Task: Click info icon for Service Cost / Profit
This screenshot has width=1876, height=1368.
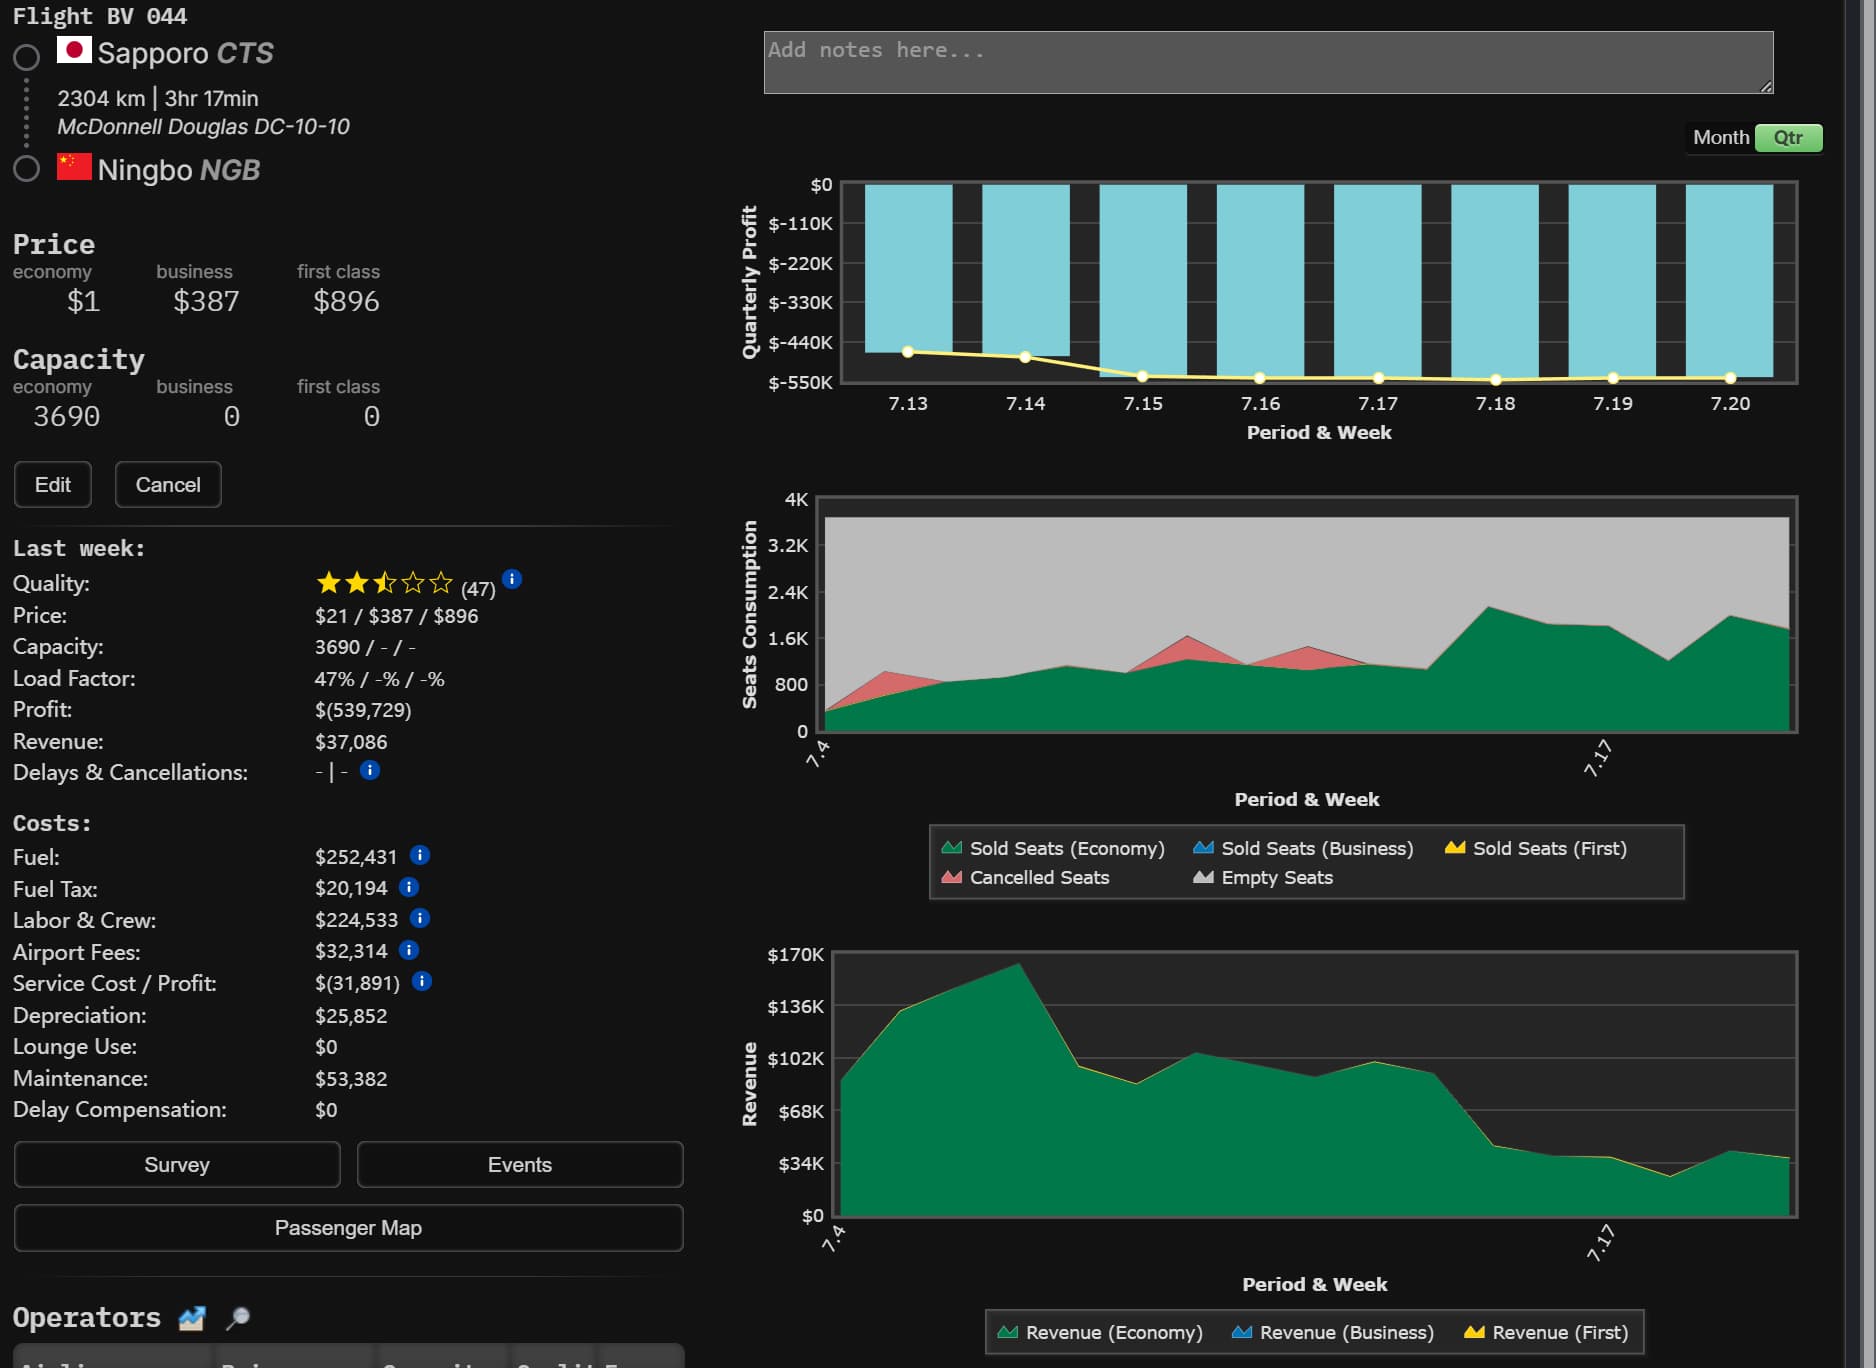Action: pyautogui.click(x=422, y=981)
